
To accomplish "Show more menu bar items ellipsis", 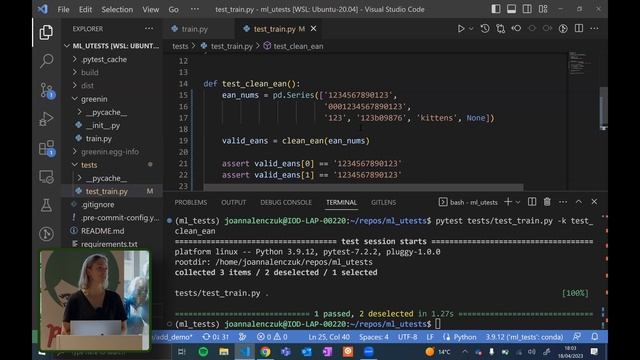I will pos(195,9).
